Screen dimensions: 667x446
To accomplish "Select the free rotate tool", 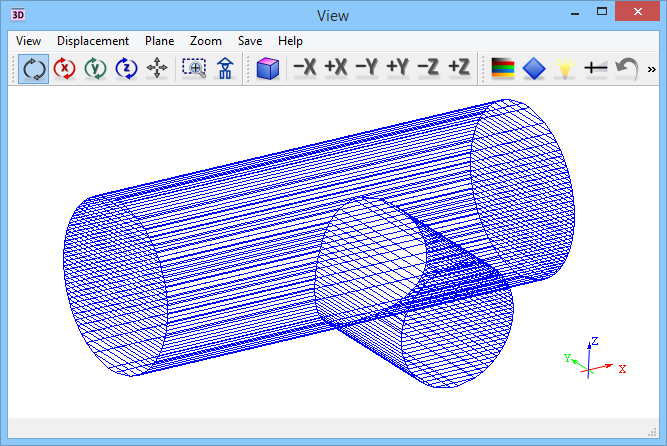I will [34, 69].
